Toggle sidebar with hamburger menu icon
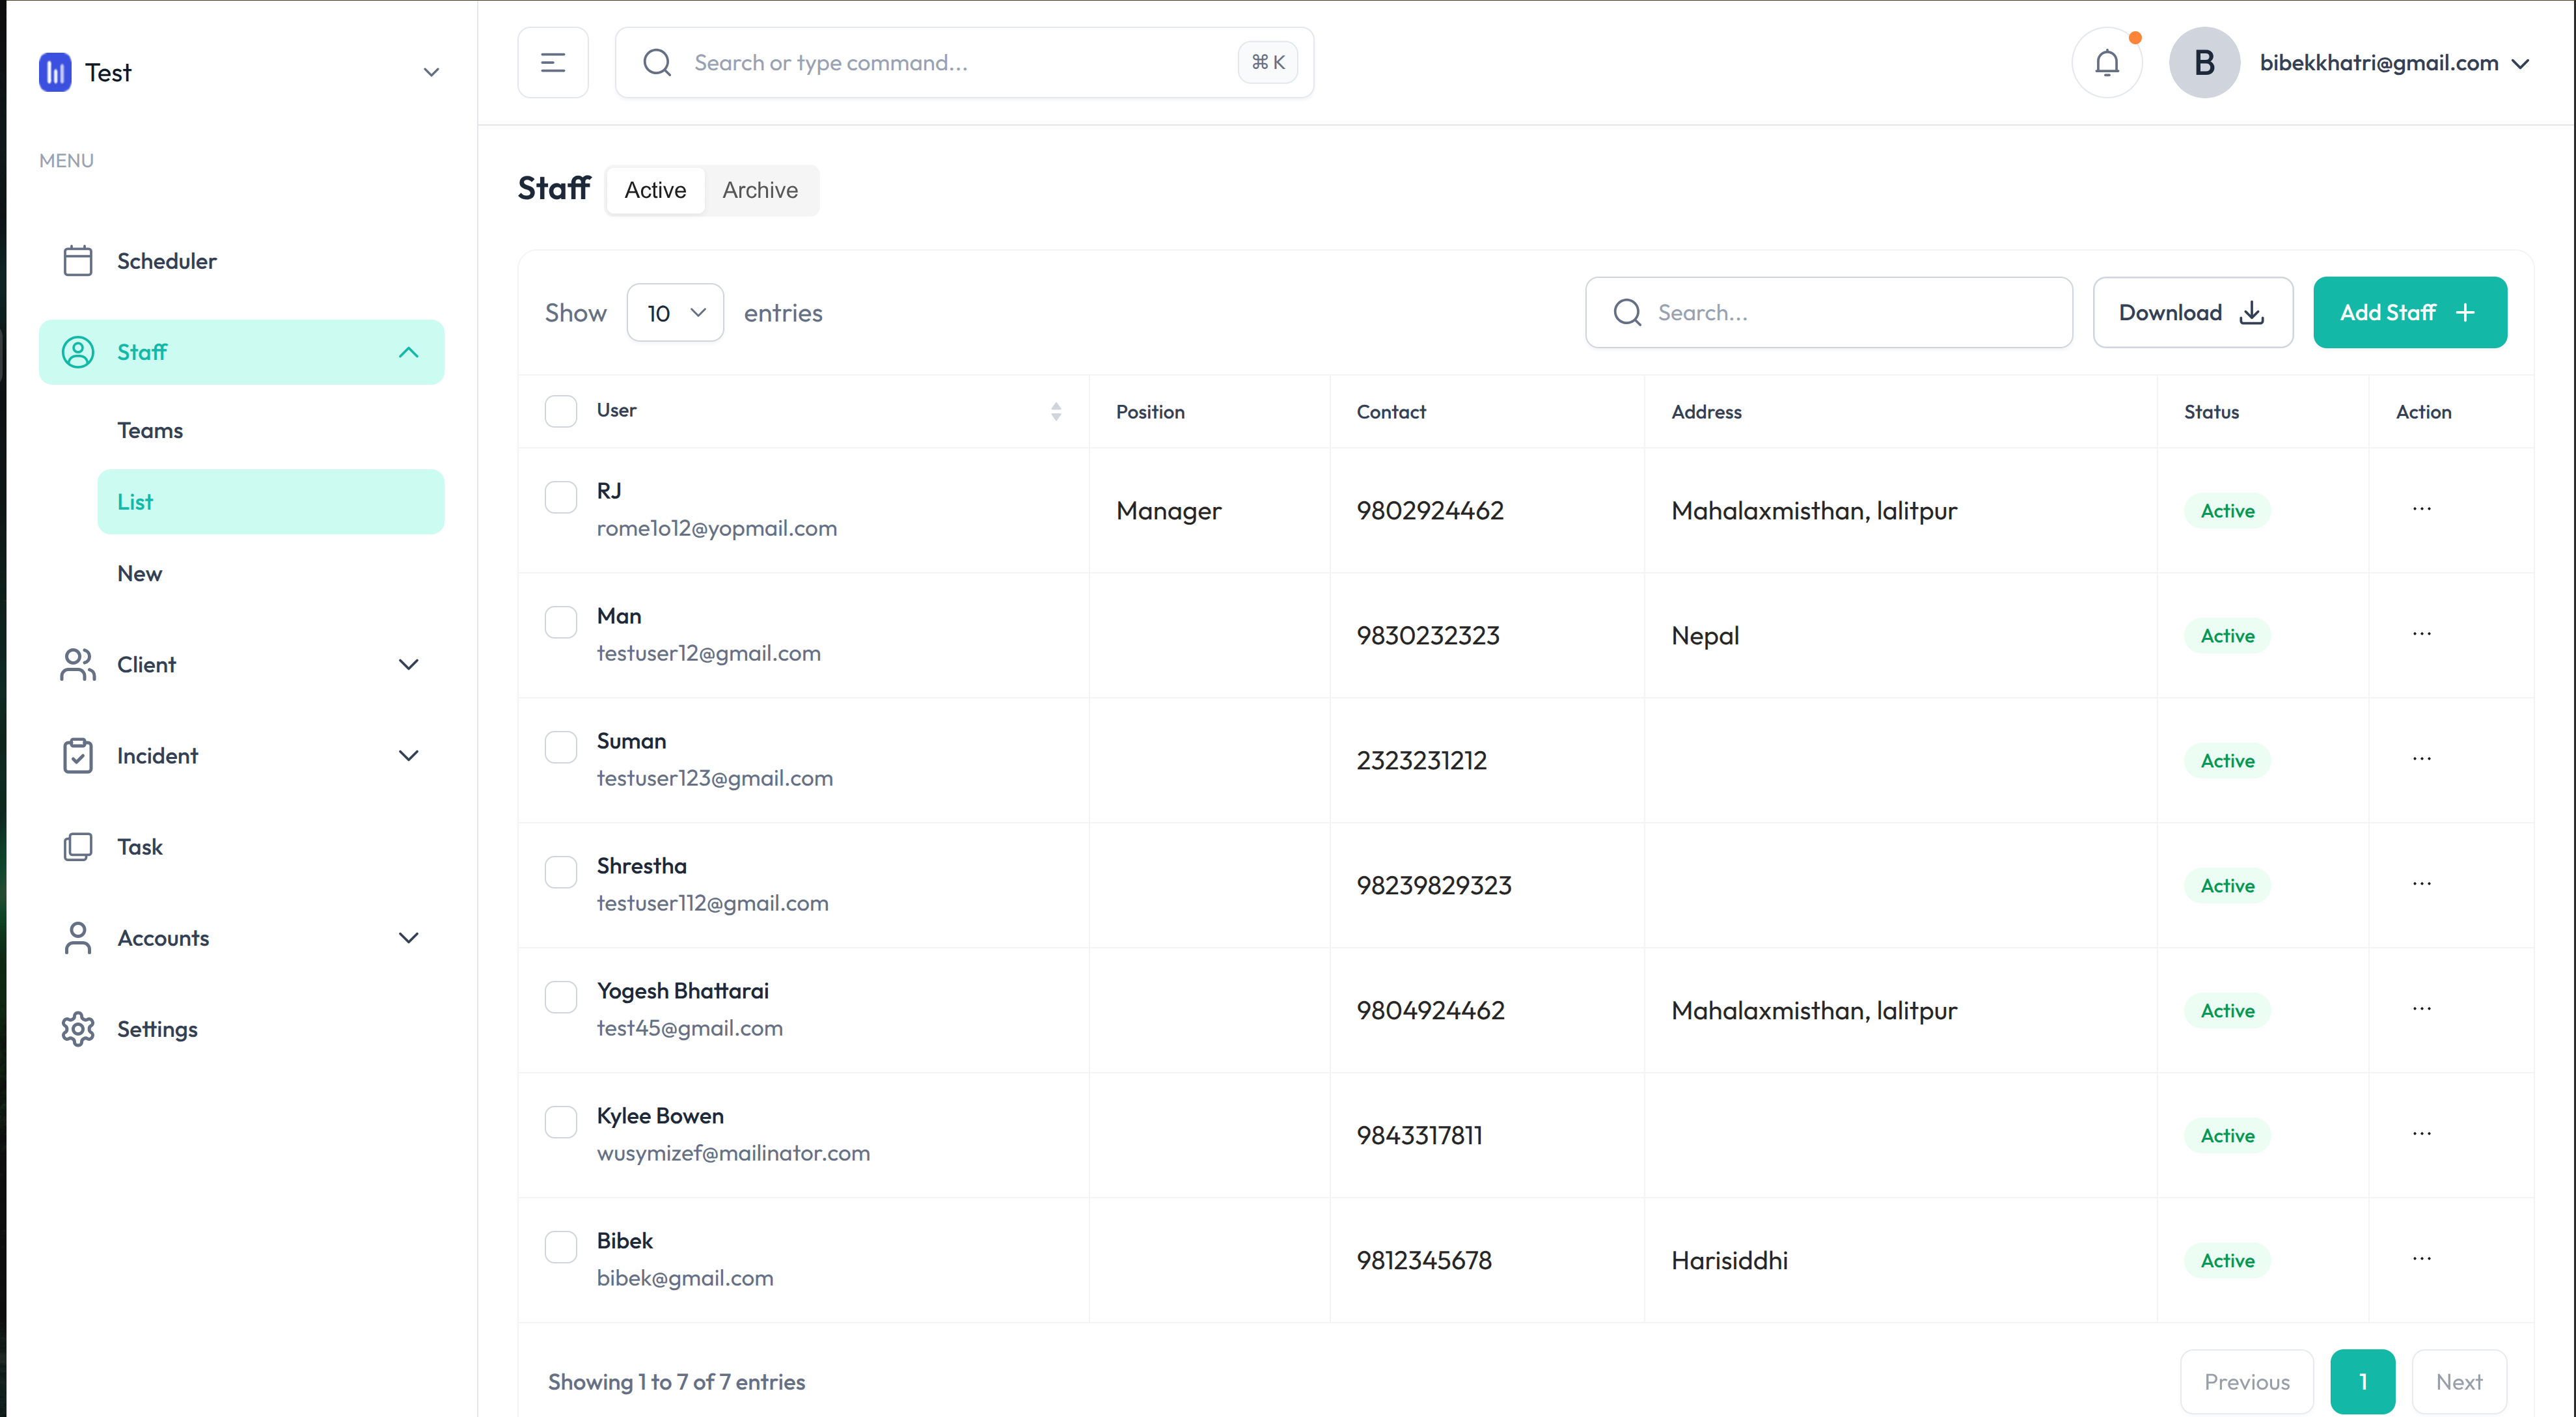The height and width of the screenshot is (1417, 2576). tap(553, 63)
